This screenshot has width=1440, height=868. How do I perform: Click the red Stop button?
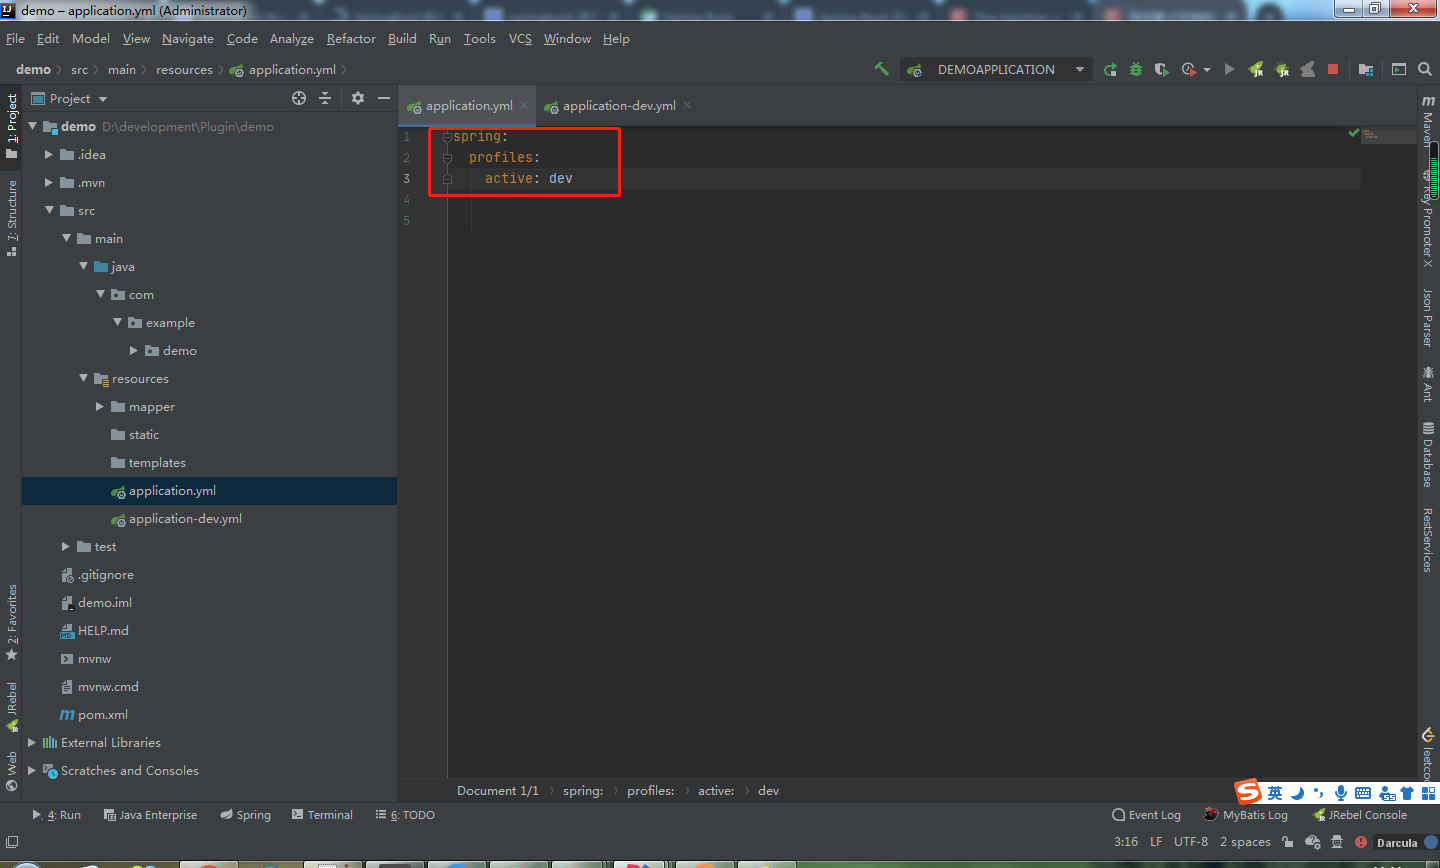(1333, 69)
